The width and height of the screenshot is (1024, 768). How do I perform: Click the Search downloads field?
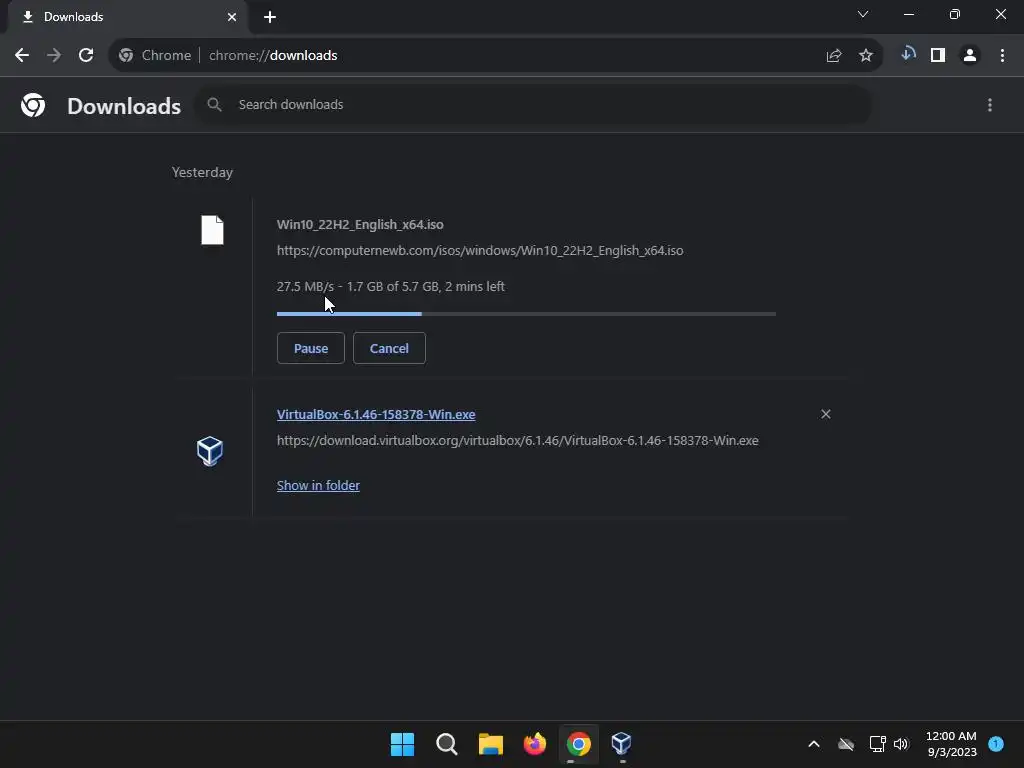534,104
